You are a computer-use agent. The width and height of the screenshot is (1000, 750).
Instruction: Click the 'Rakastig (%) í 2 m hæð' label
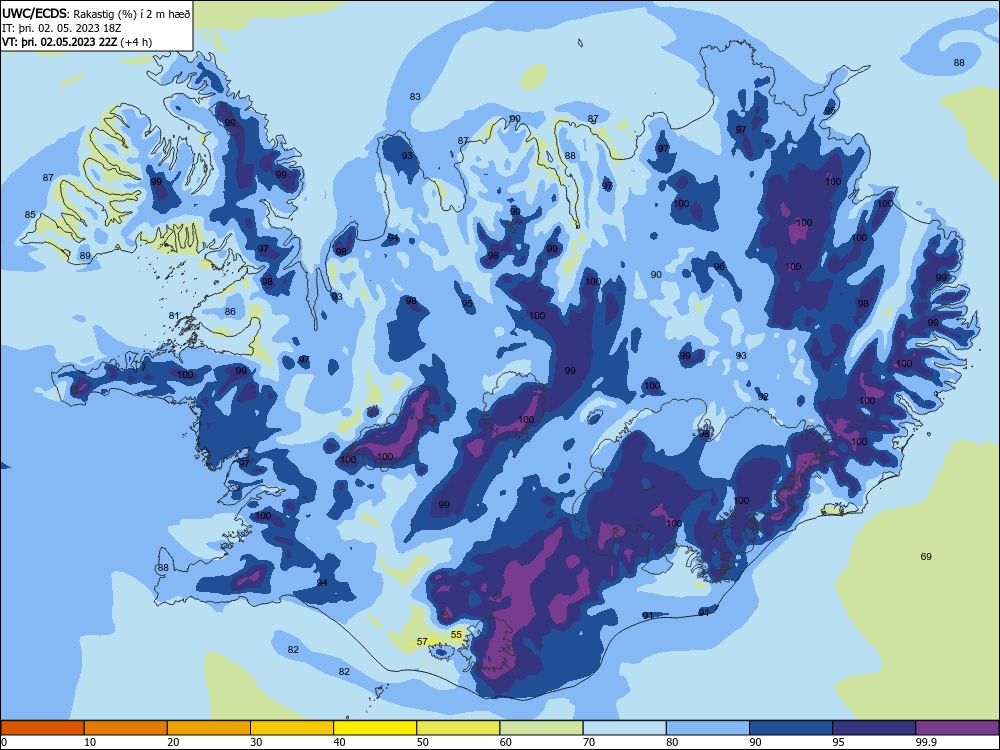pyautogui.click(x=131, y=14)
